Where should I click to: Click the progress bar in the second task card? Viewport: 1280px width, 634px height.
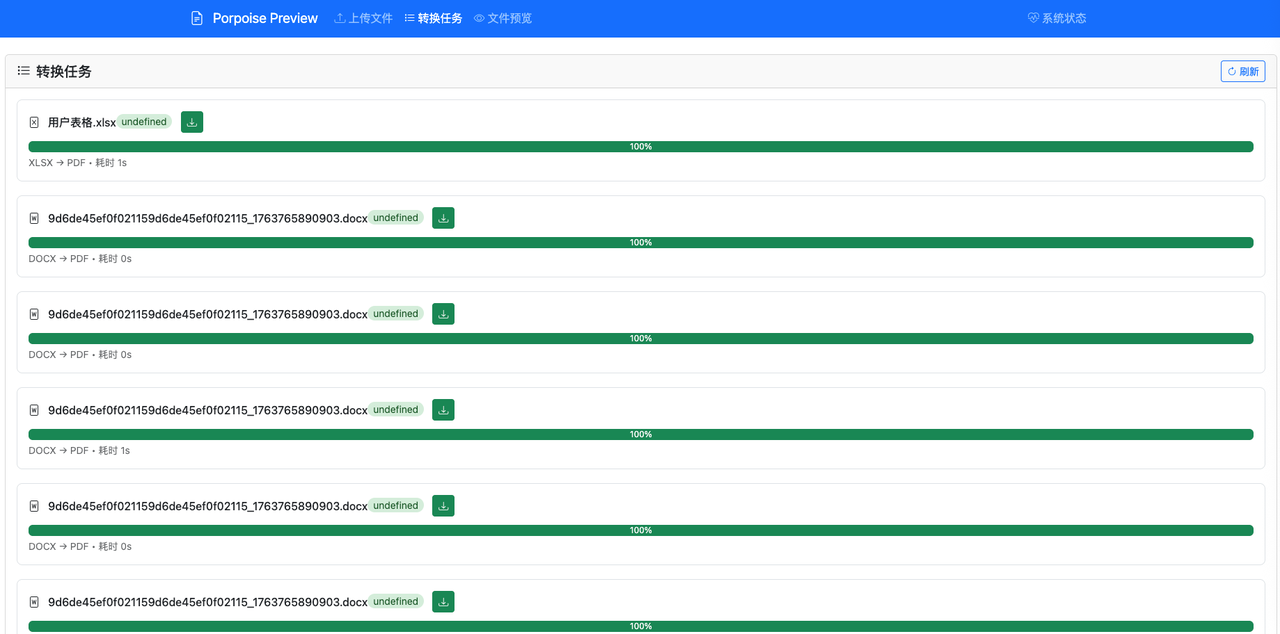coord(641,243)
